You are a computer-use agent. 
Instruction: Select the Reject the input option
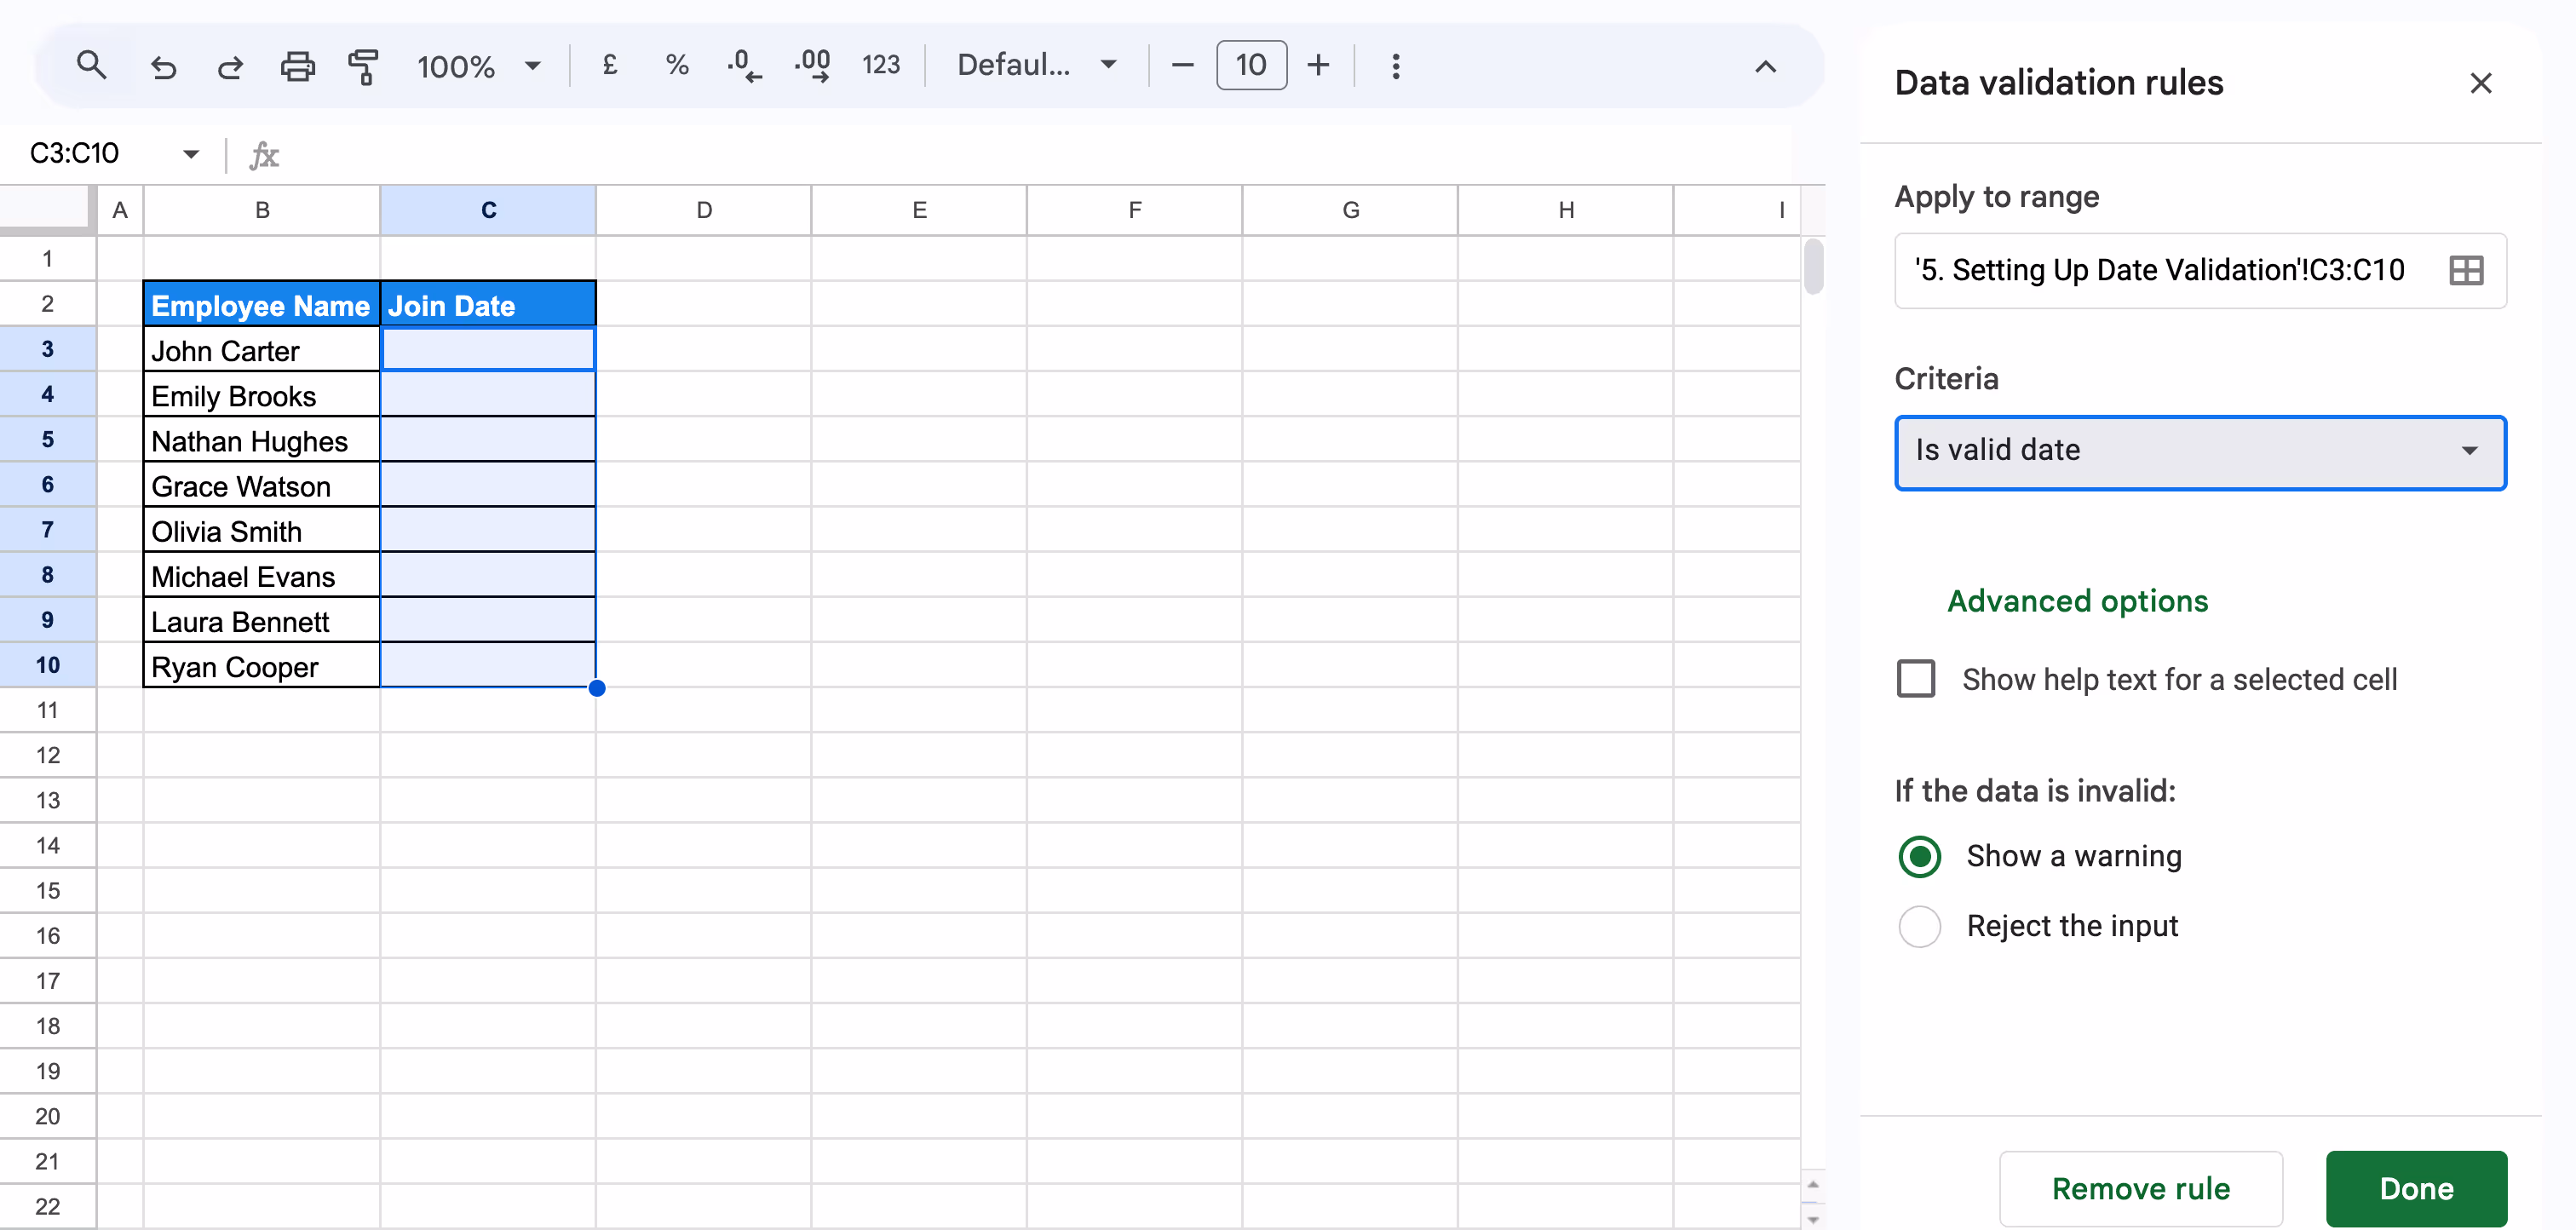[x=1918, y=926]
